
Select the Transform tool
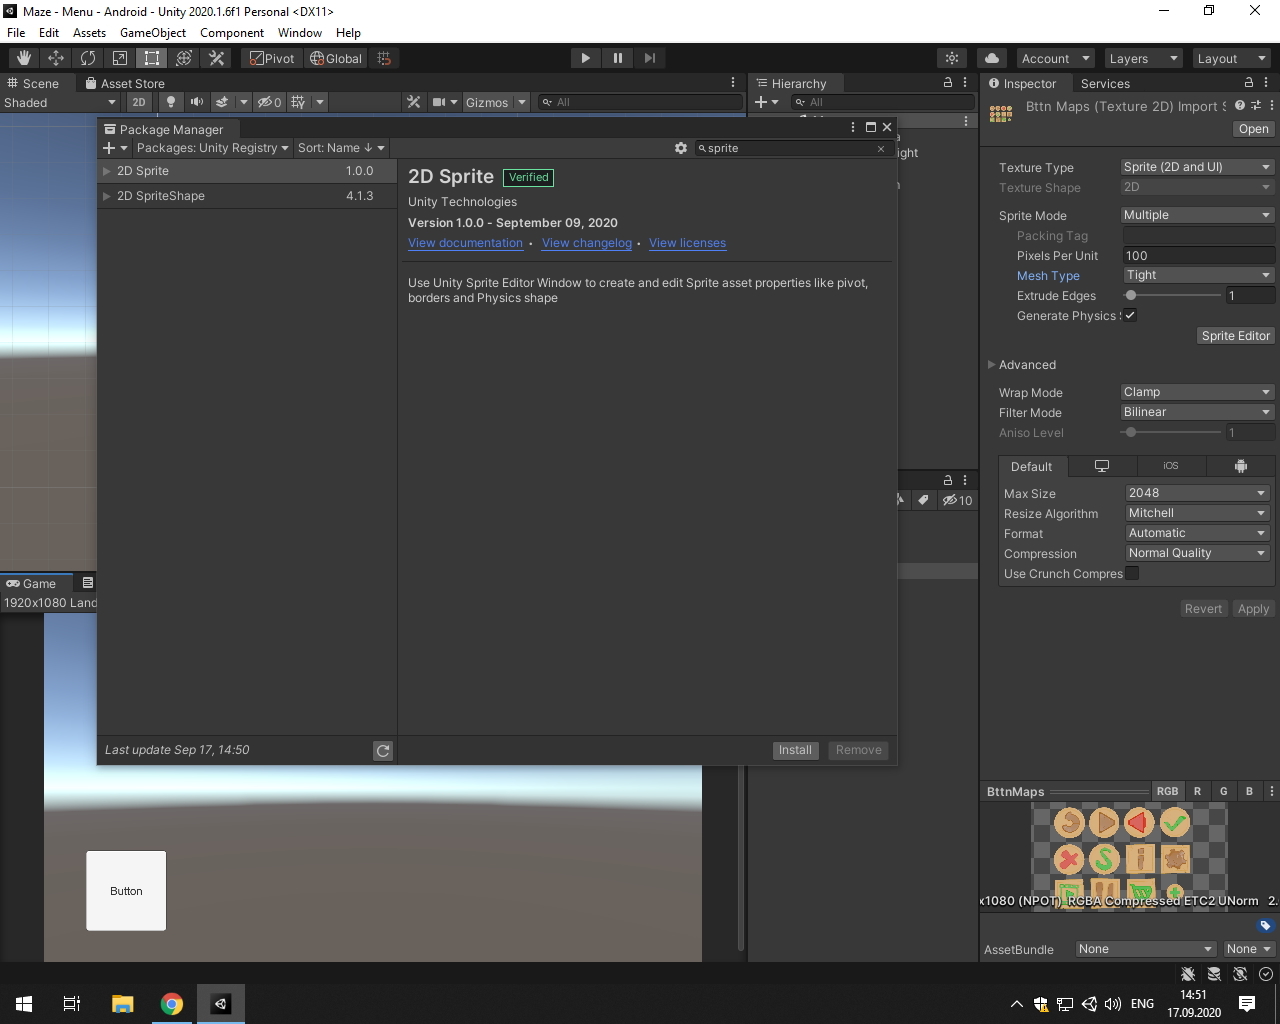184,58
